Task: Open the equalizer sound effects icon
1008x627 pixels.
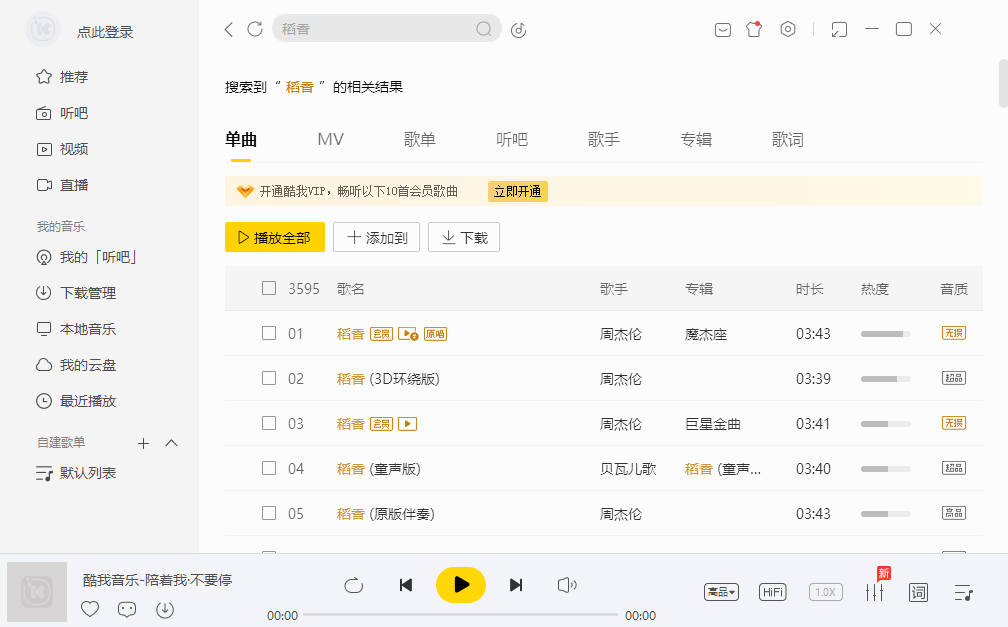Action: point(874,592)
